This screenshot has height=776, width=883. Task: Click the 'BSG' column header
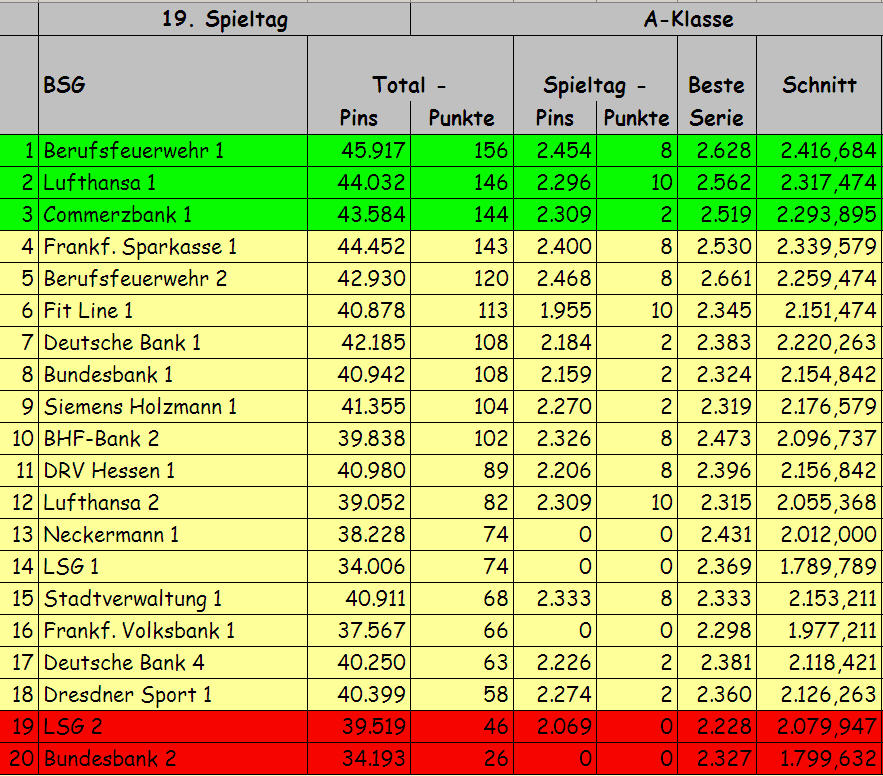tap(173, 85)
